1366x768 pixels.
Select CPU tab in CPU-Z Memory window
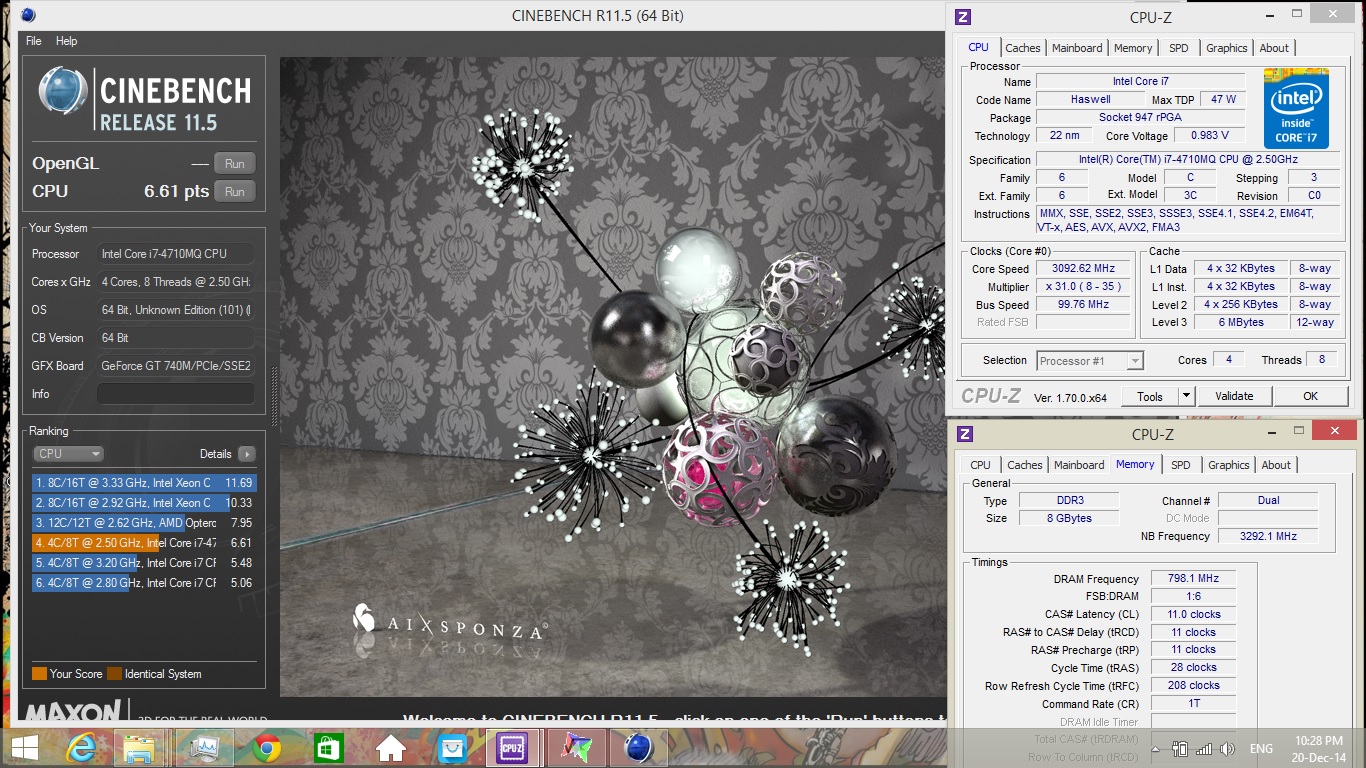[980, 465]
